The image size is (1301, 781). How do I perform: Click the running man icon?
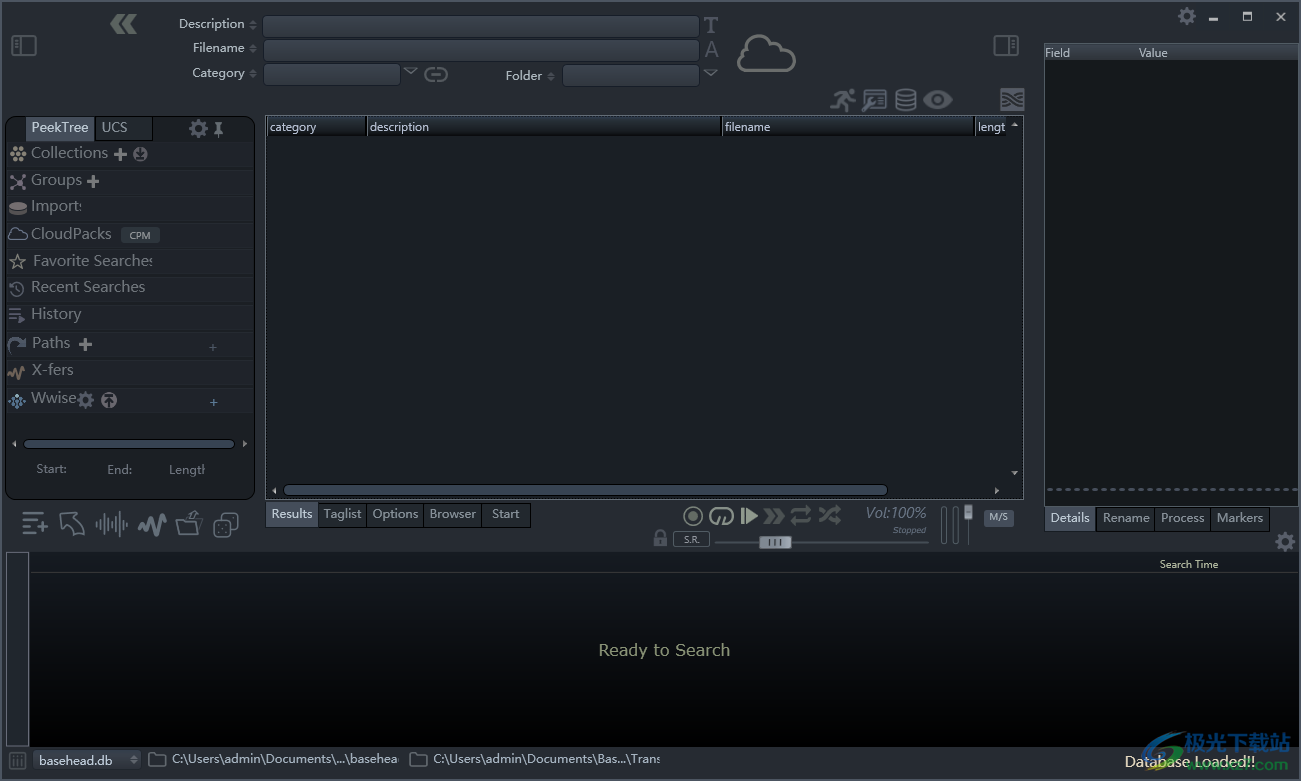(843, 100)
